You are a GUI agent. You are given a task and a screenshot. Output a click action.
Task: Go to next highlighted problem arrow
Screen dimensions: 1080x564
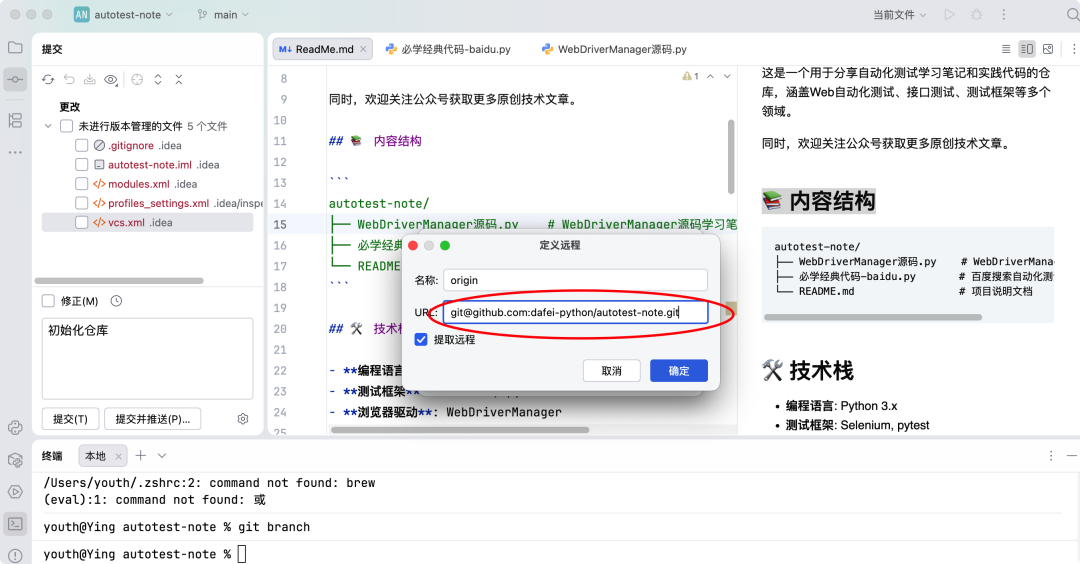coord(727,76)
